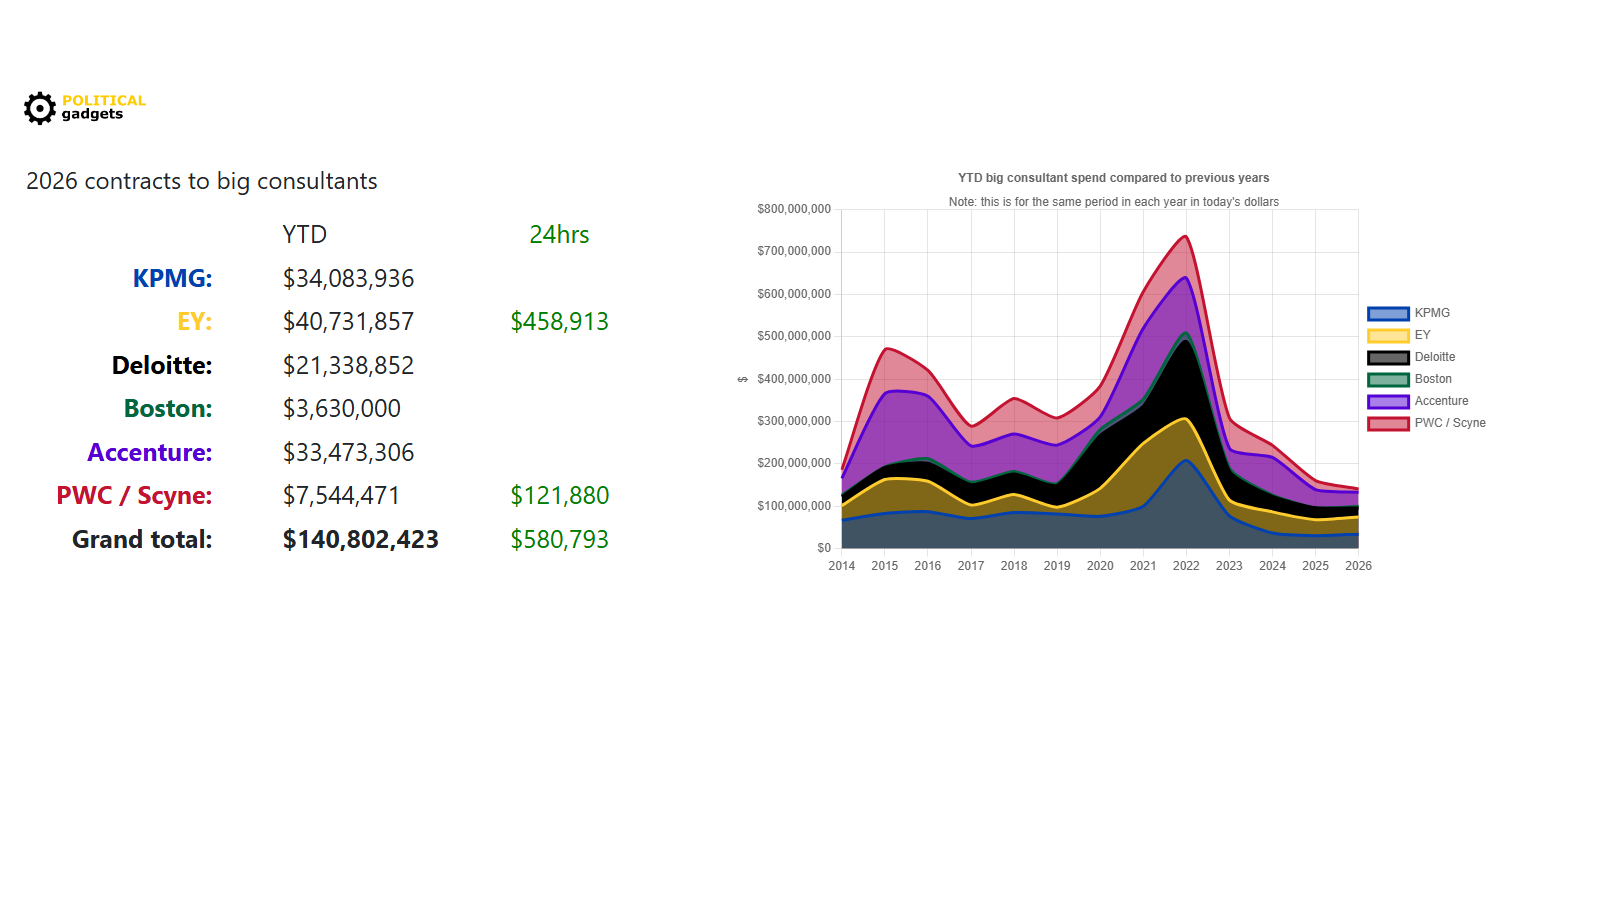This screenshot has height=900, width=1600.
Task: Toggle the PWC / Scyne legend color swatch
Action: tap(1388, 424)
